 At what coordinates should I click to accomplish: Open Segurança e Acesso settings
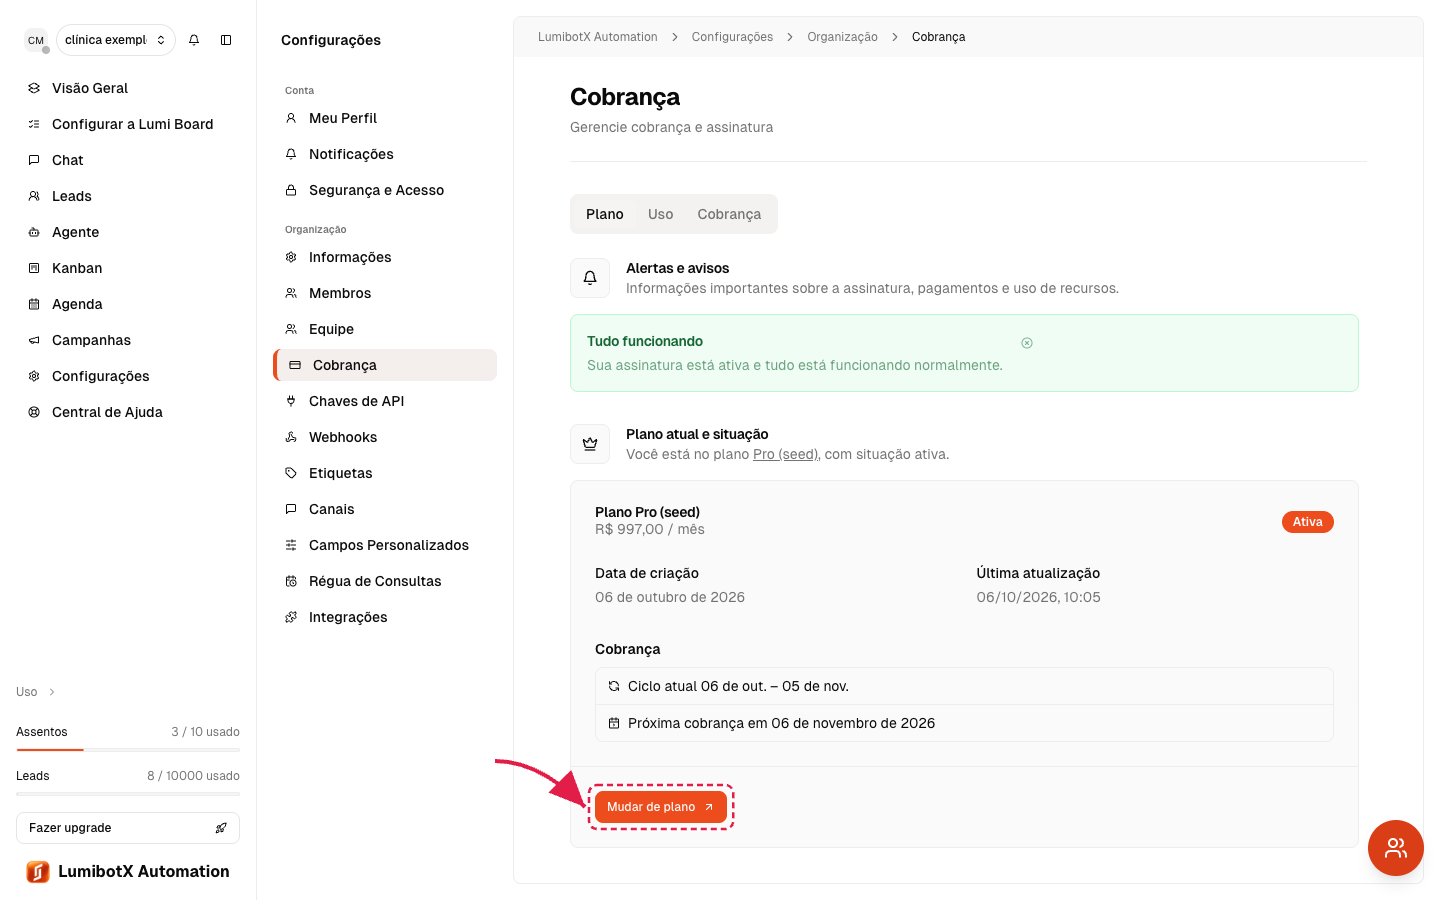tap(385, 190)
